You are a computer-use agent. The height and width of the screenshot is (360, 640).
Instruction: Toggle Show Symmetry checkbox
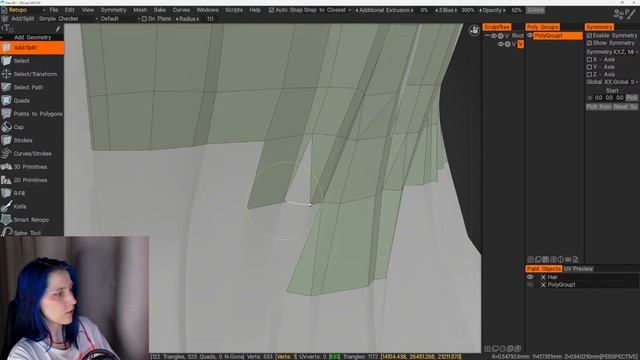(x=589, y=43)
